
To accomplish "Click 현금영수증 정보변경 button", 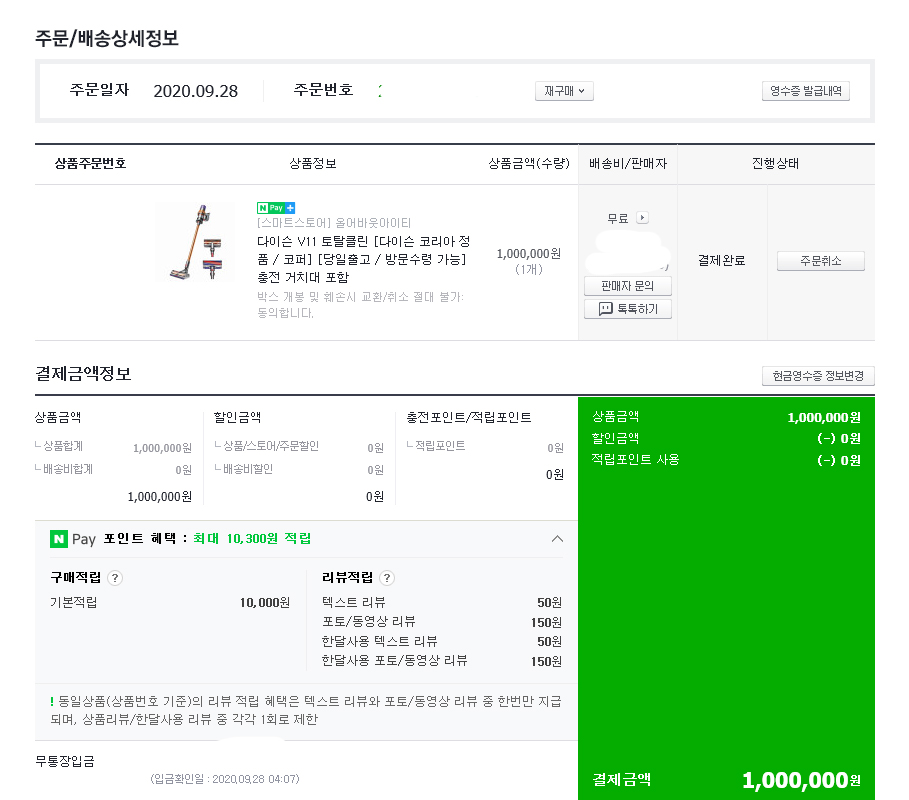I will point(818,376).
